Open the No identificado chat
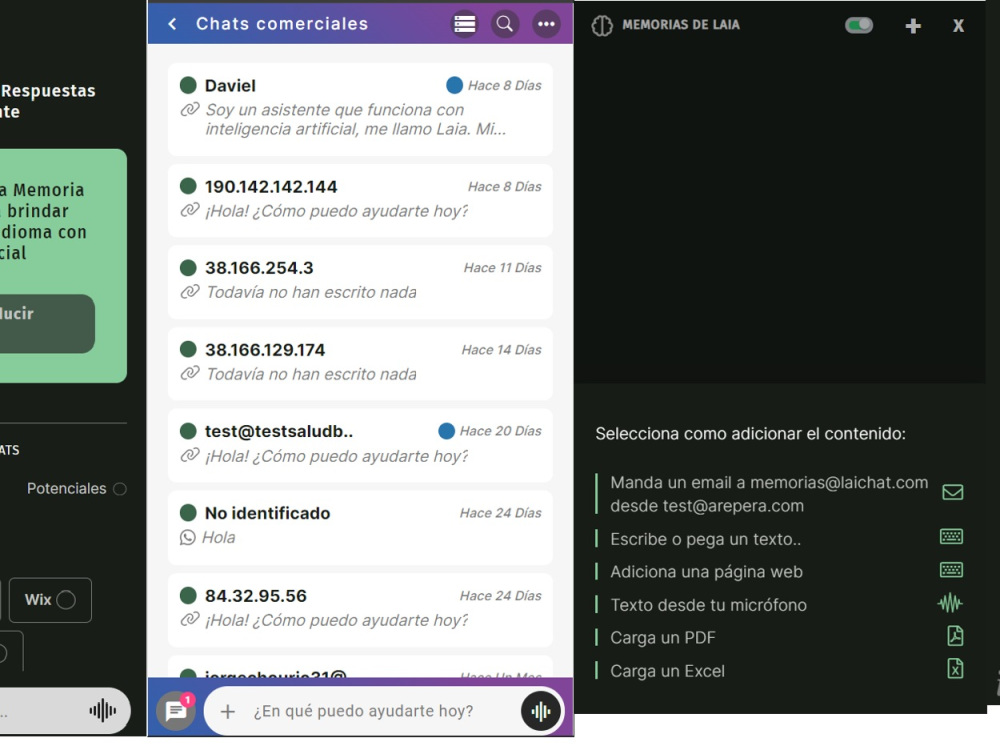The image size is (1000, 750). 360,527
